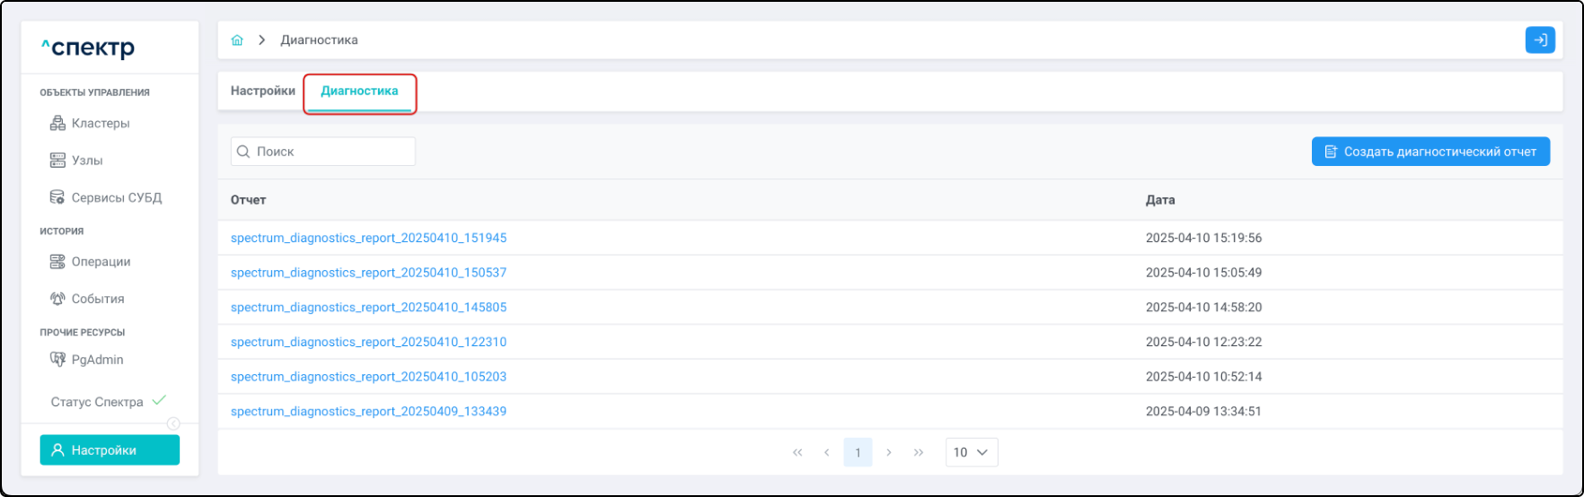Viewport: 1584px width, 497px height.
Task: Switch to the Настройки tab
Action: coord(263,91)
